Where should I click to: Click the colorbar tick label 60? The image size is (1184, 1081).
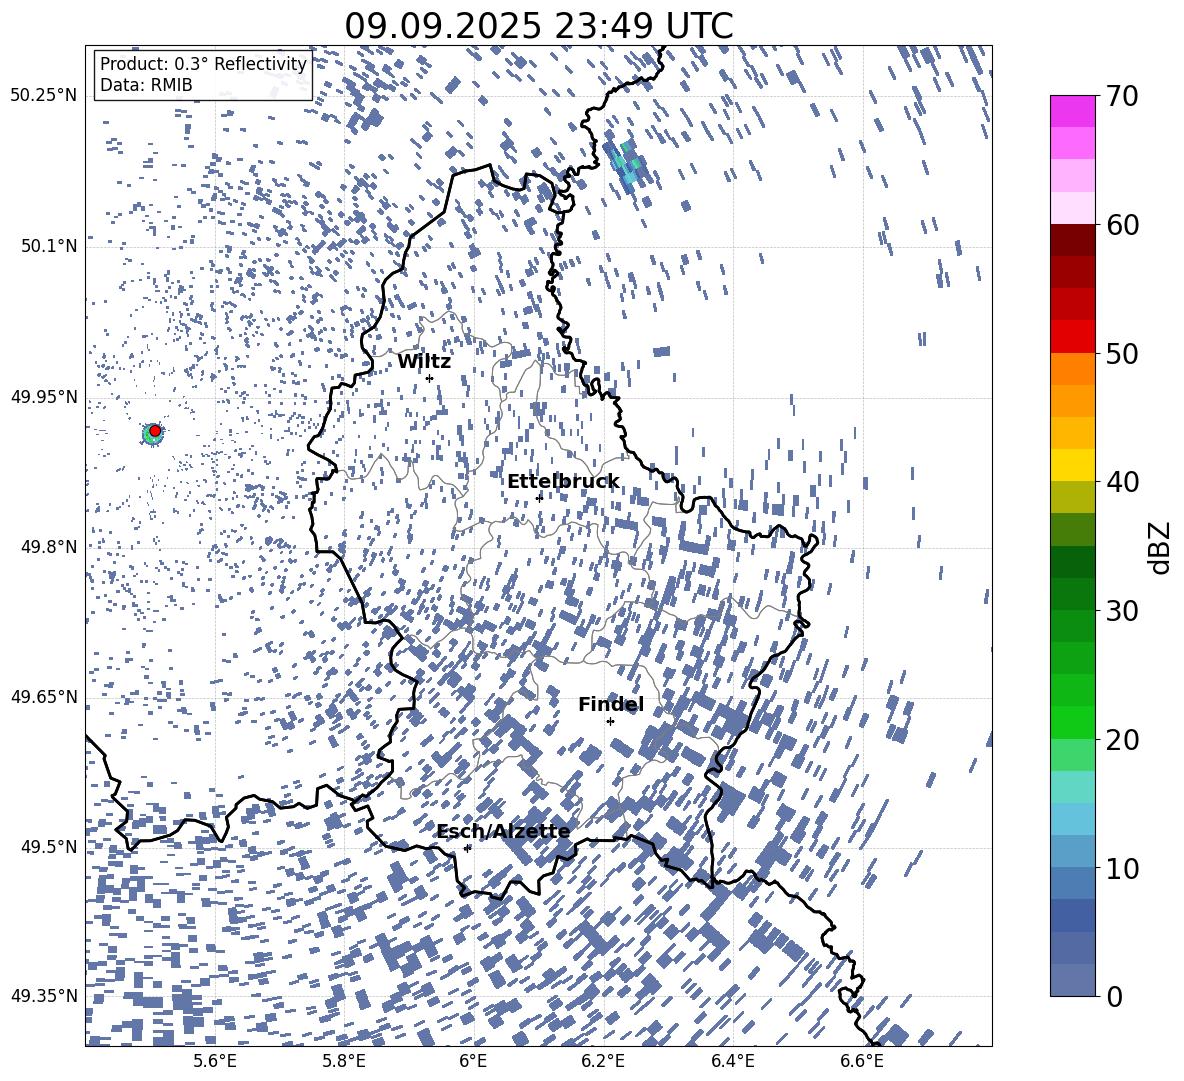(1122, 225)
